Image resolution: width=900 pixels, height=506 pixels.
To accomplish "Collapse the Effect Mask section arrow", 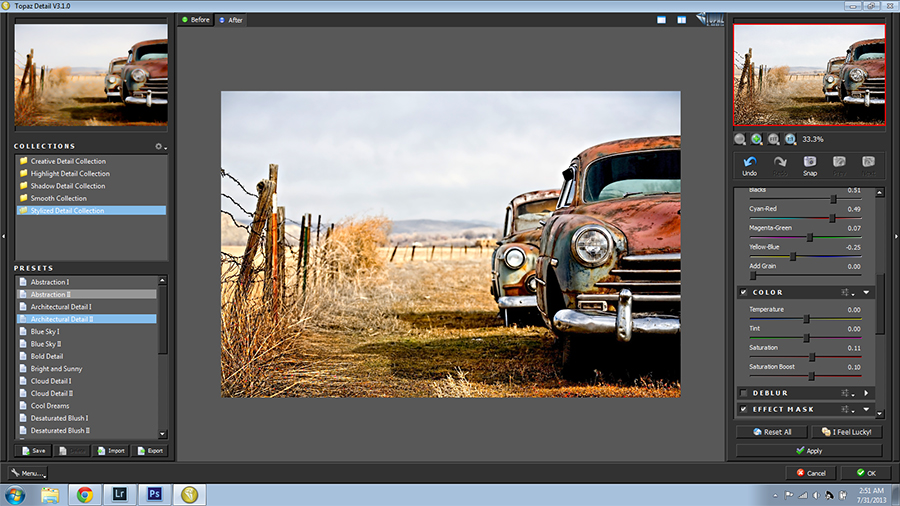I will point(866,409).
